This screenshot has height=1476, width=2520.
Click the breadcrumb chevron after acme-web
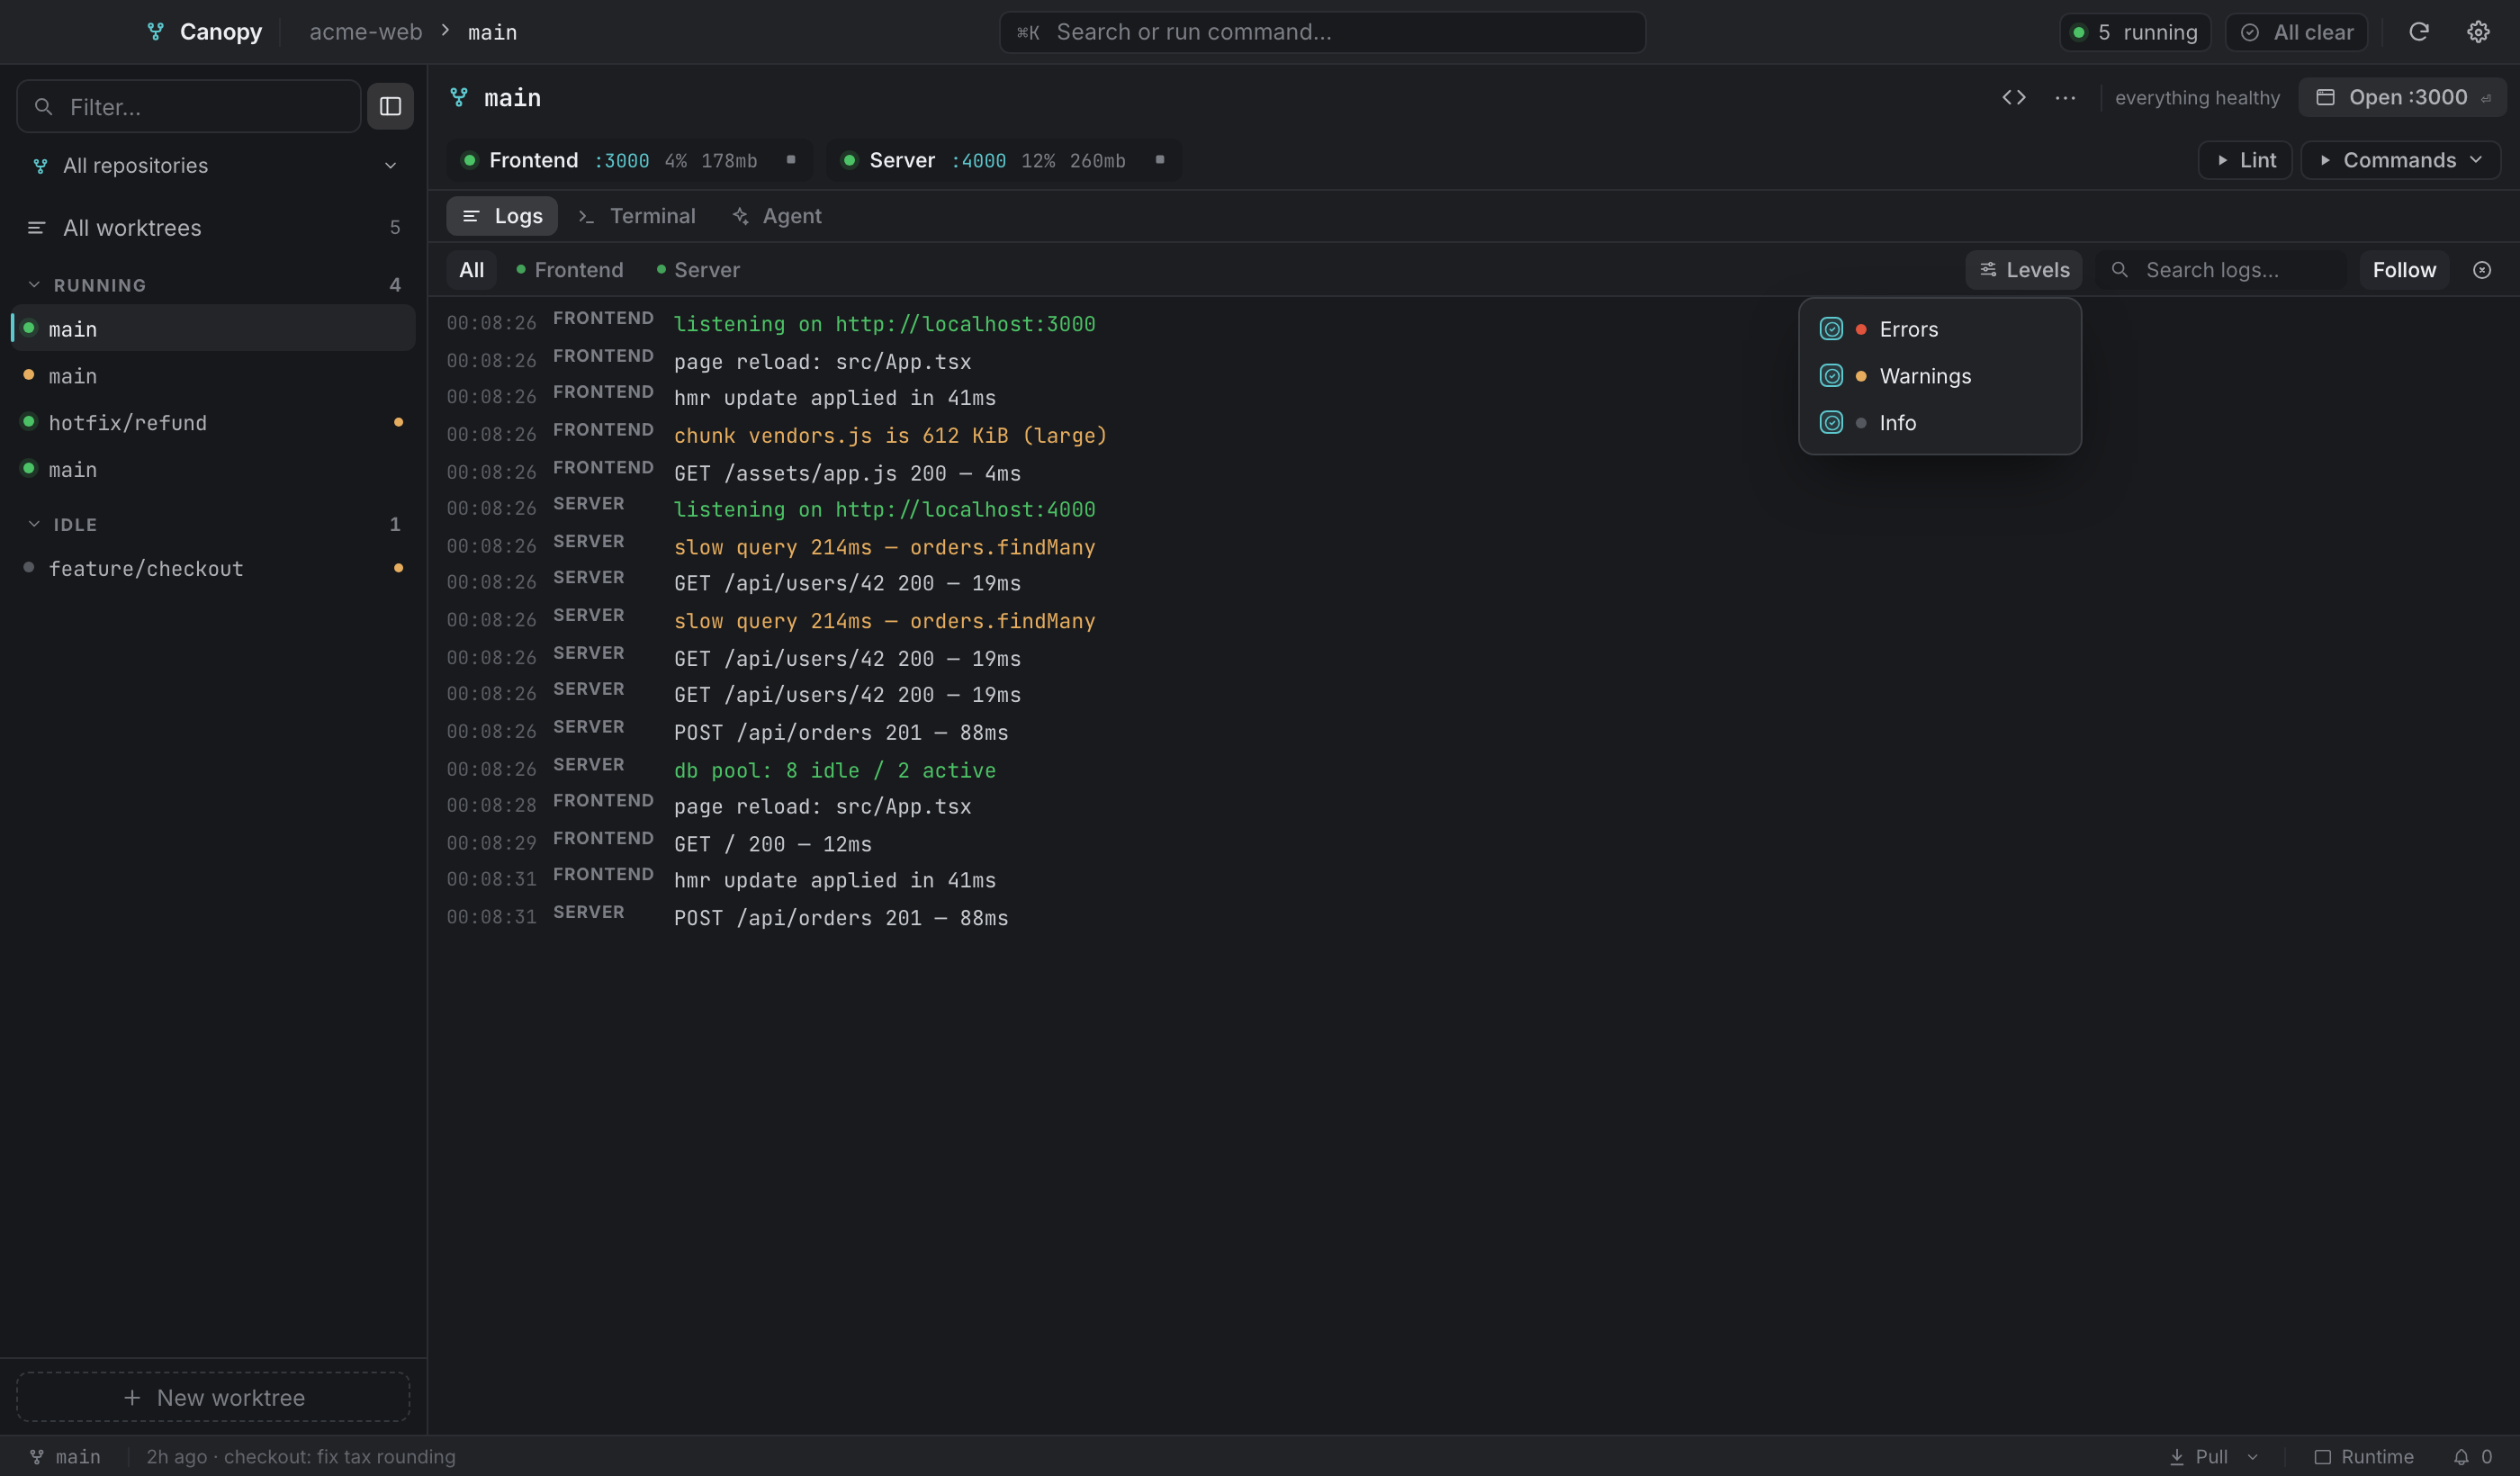pyautogui.click(x=445, y=31)
